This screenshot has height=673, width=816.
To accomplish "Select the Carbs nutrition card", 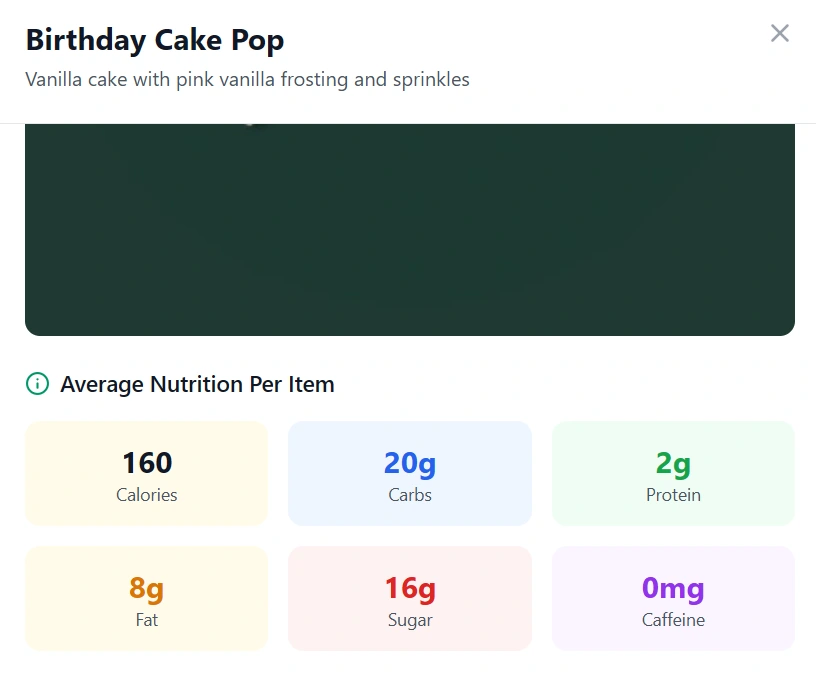I will coord(409,473).
